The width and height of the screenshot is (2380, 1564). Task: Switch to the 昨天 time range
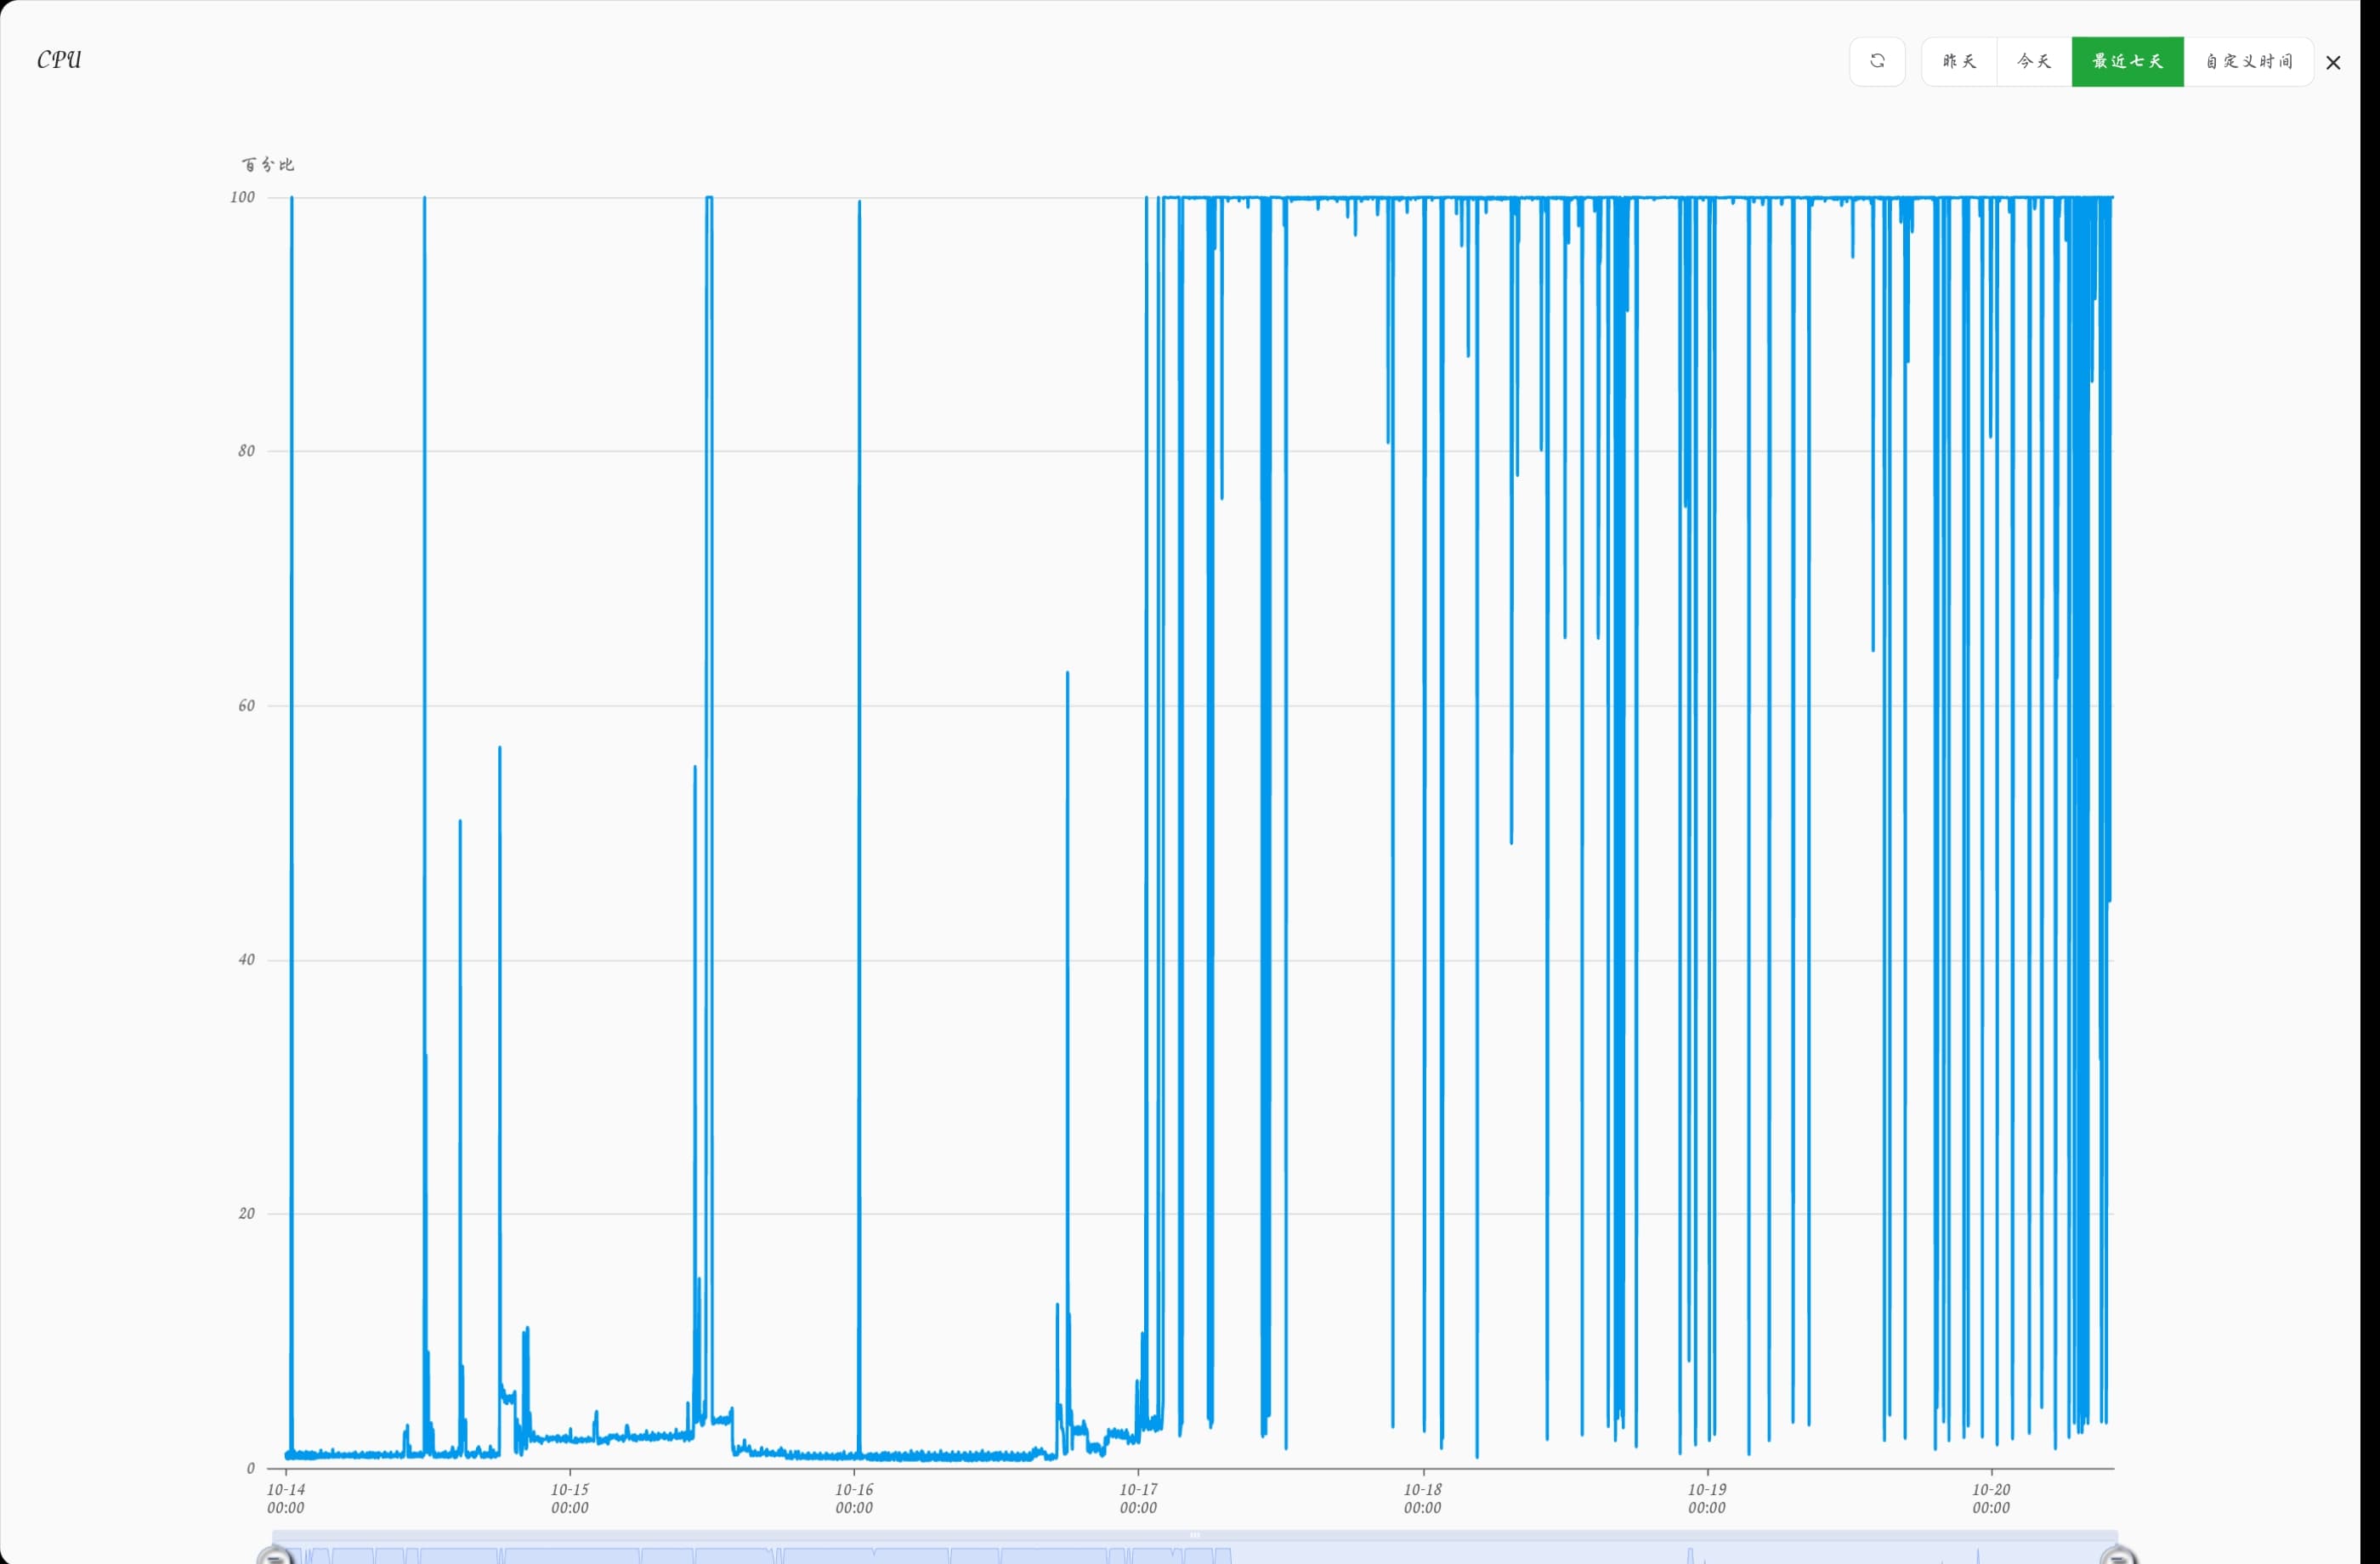pyautogui.click(x=1958, y=61)
